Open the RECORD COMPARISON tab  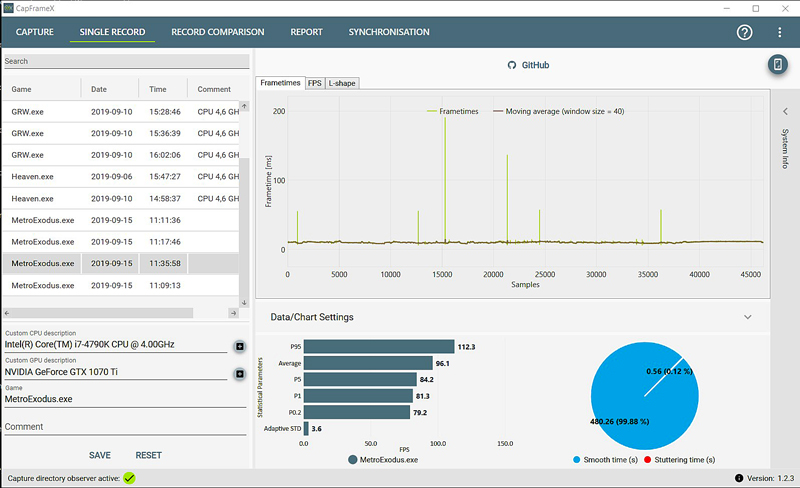(218, 32)
